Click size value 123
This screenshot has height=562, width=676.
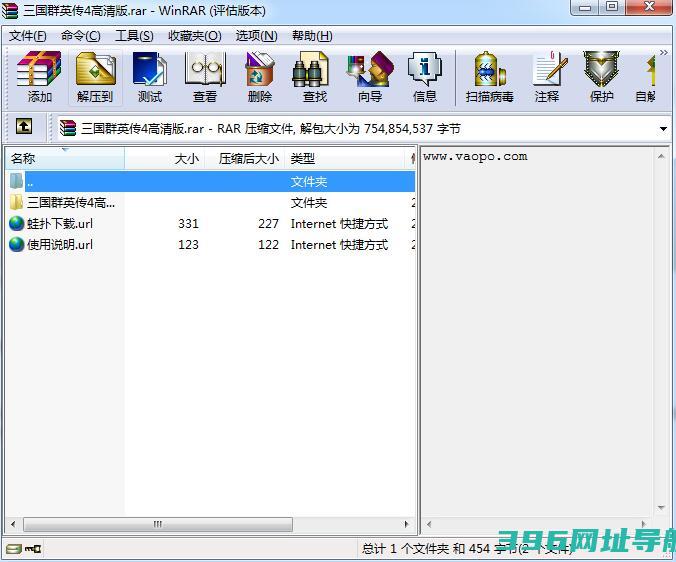coord(188,245)
